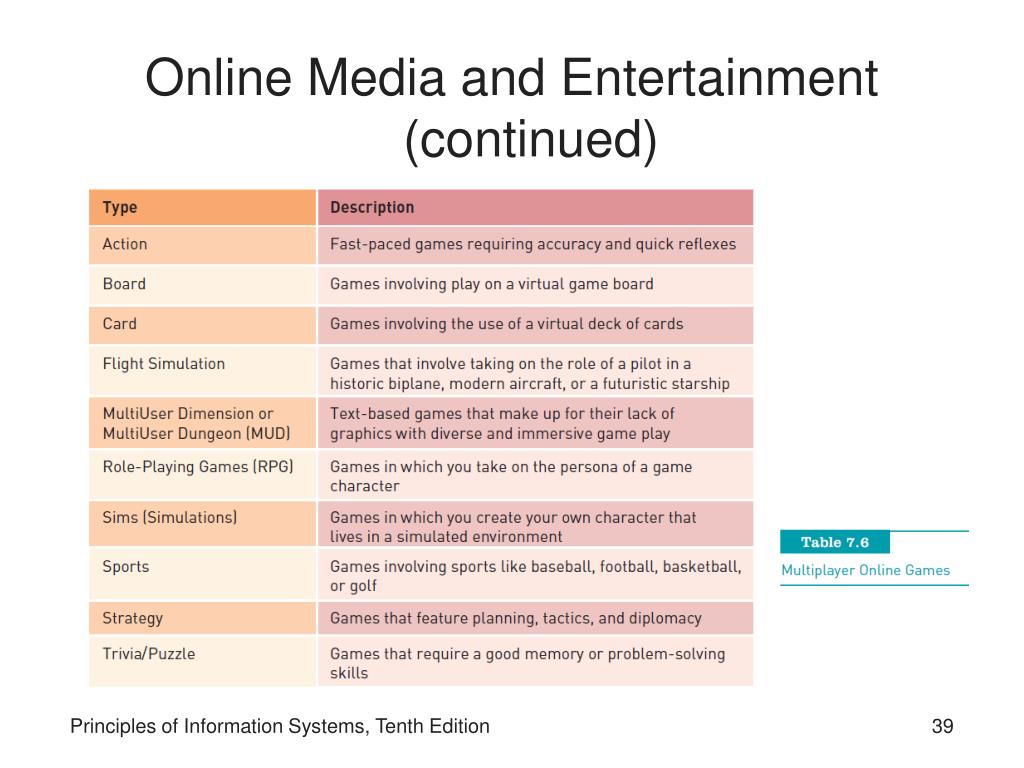
Task: Click 'create your own character' description
Action: 536,524
